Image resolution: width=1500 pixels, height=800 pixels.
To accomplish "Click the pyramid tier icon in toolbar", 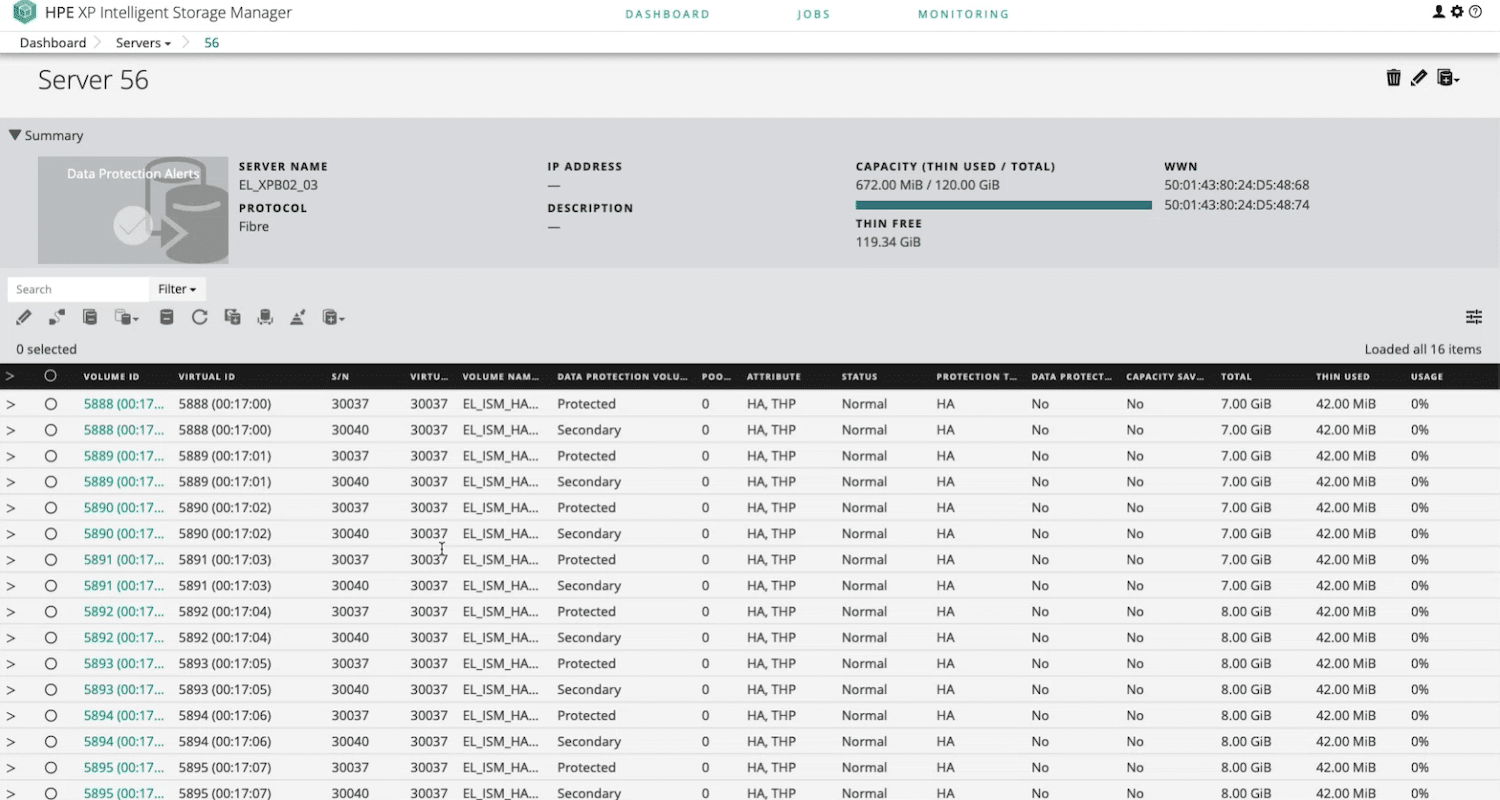I will (297, 317).
